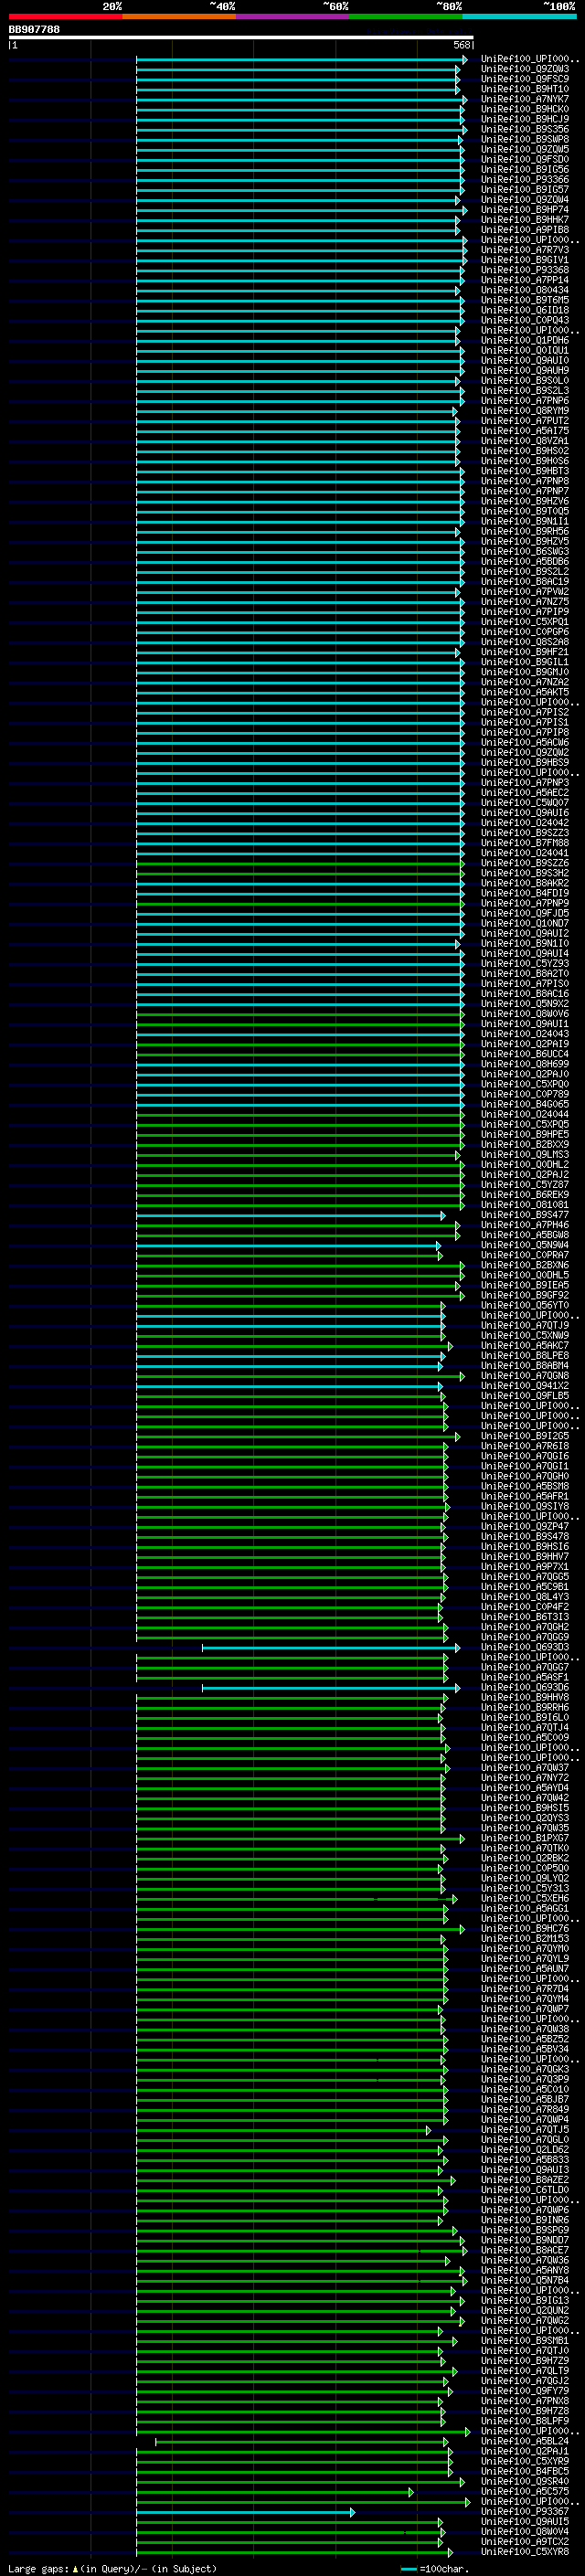
Task: Click the white query sequence bar
Action: click(241, 38)
